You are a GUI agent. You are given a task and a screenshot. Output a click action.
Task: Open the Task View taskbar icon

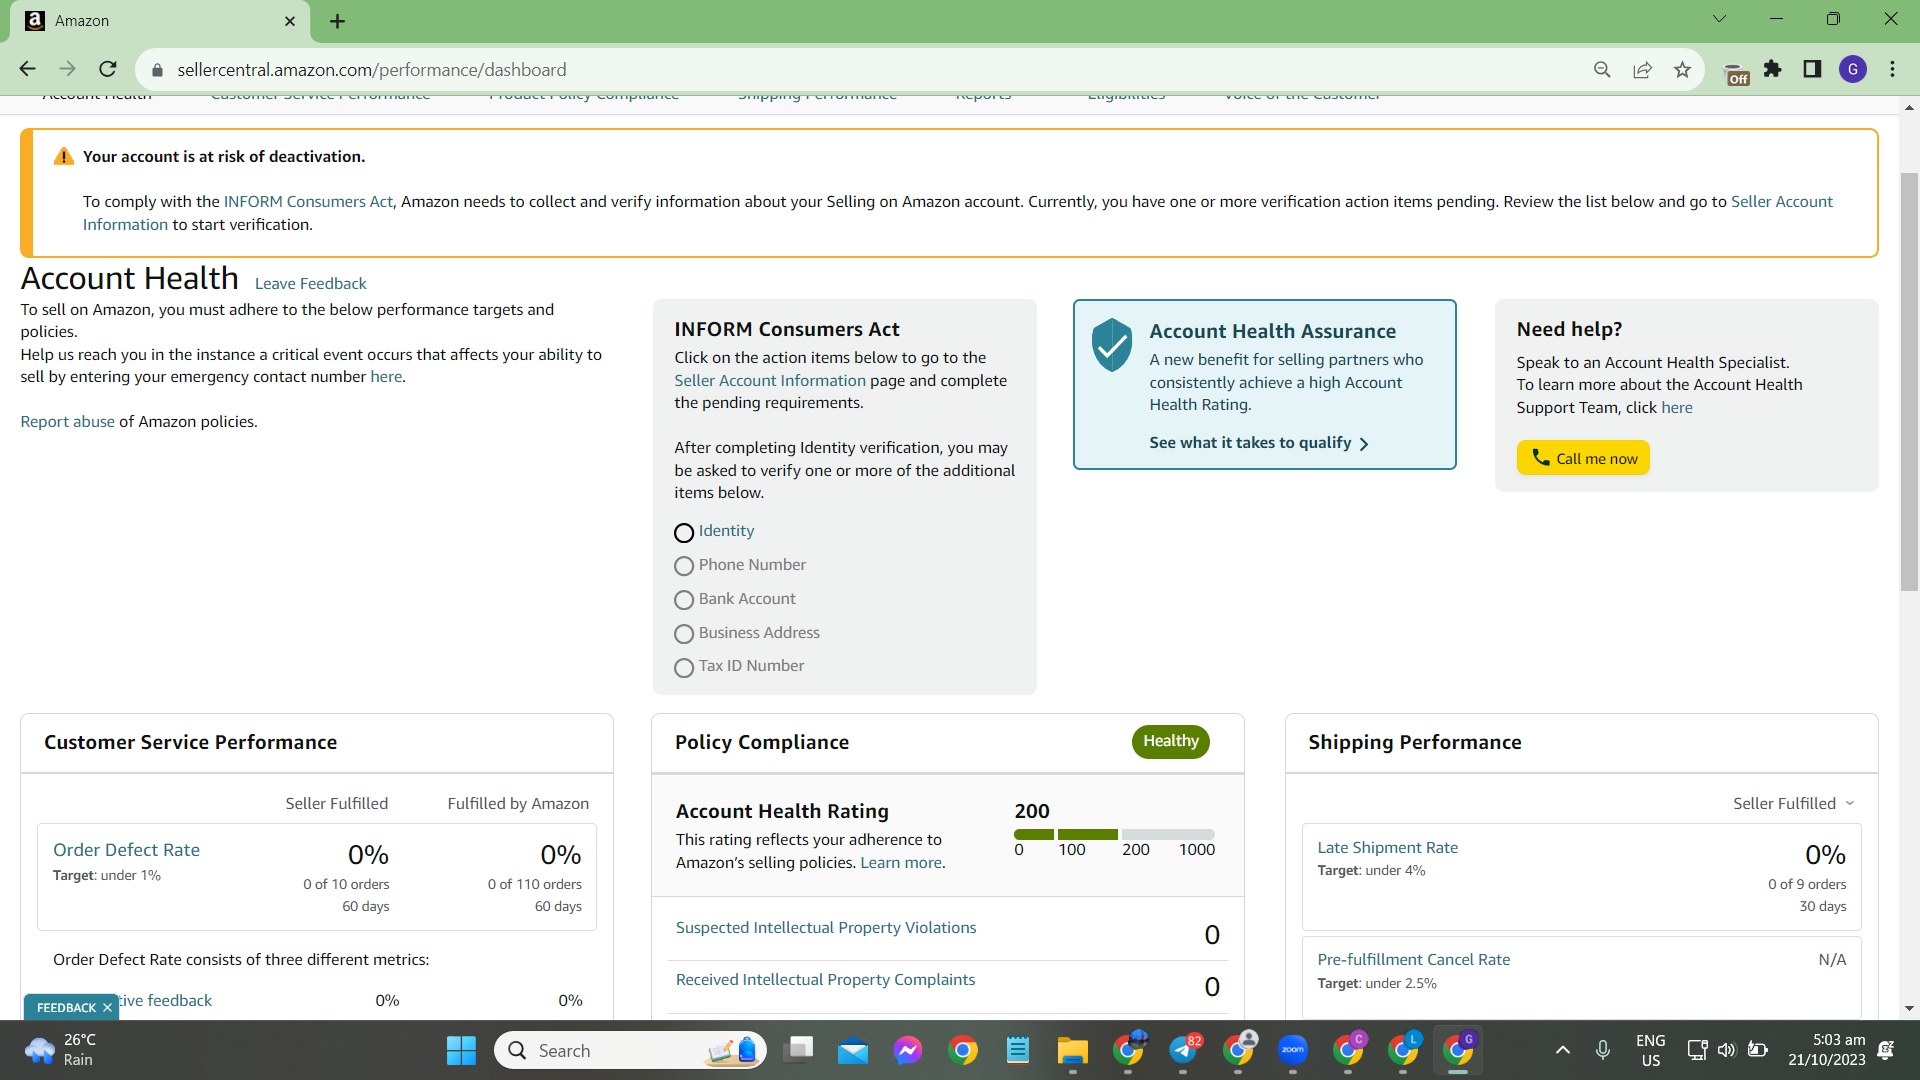(800, 1050)
